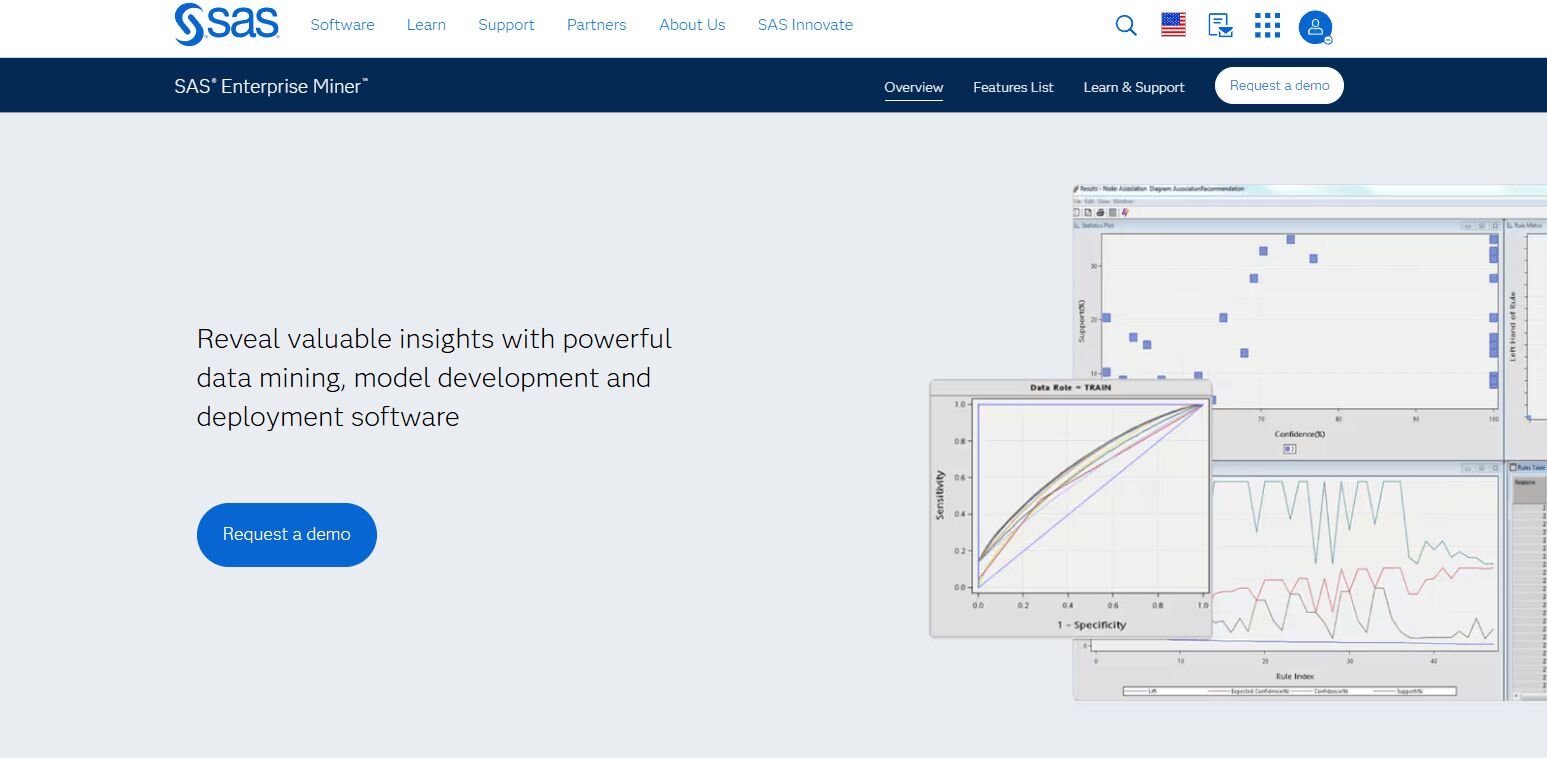Expand the Software menu

[x=342, y=25]
